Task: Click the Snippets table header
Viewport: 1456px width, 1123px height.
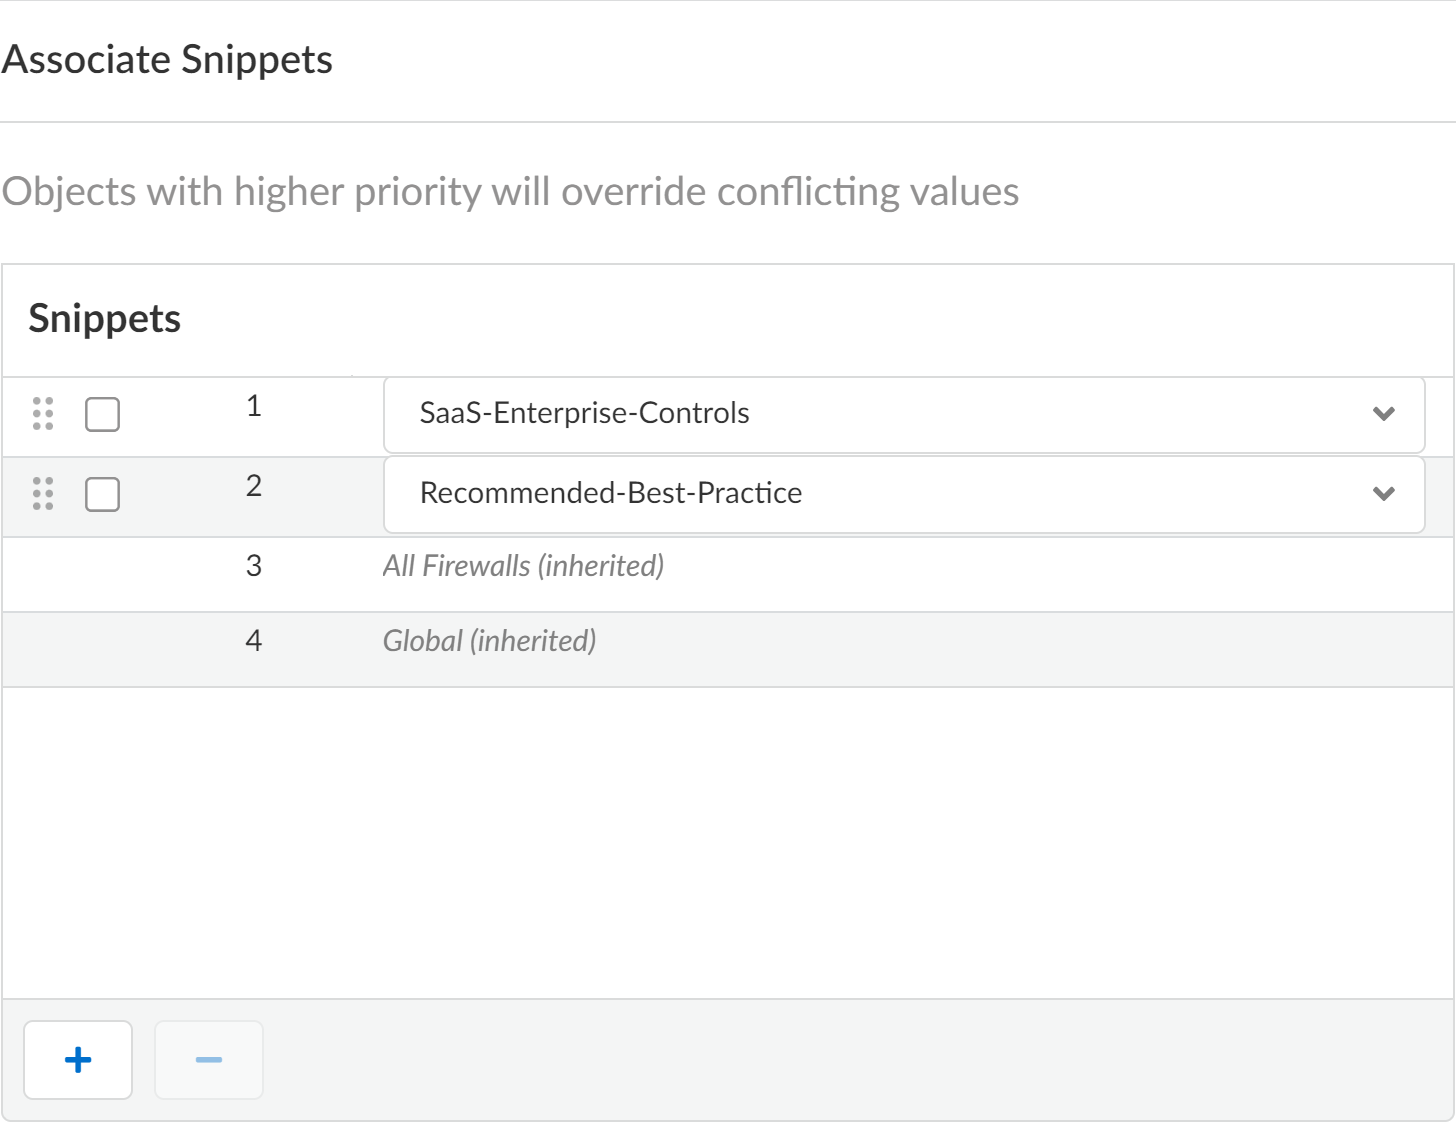Action: pyautogui.click(x=105, y=319)
